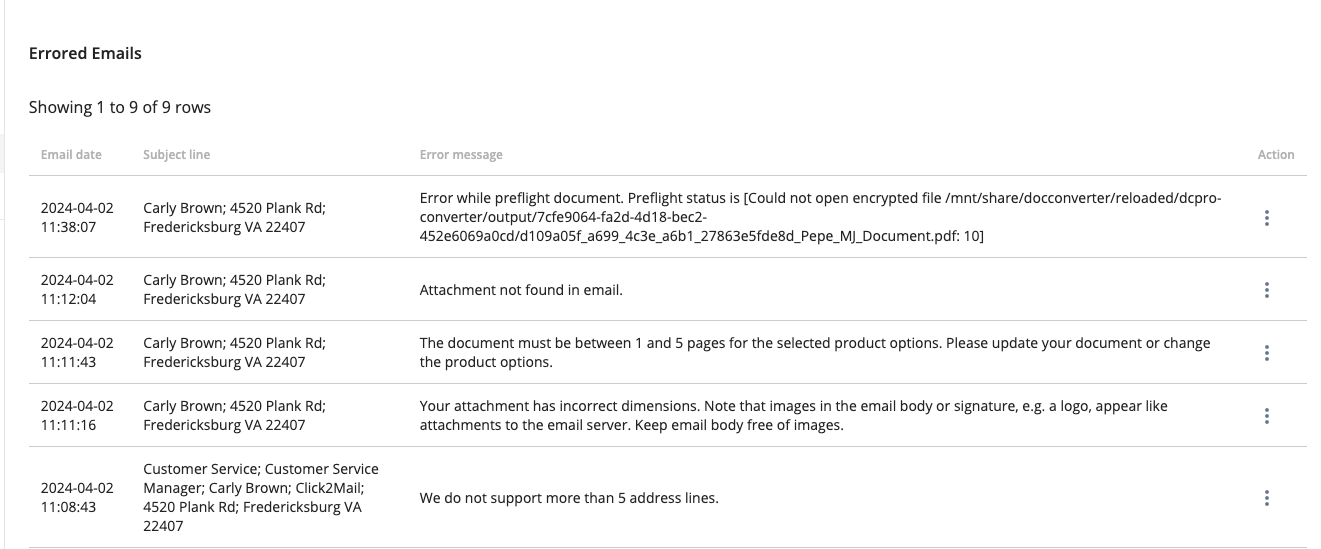Viewport: 1321px width, 549px height.
Task: Click the 'Subject line' column header
Action: [176, 155]
